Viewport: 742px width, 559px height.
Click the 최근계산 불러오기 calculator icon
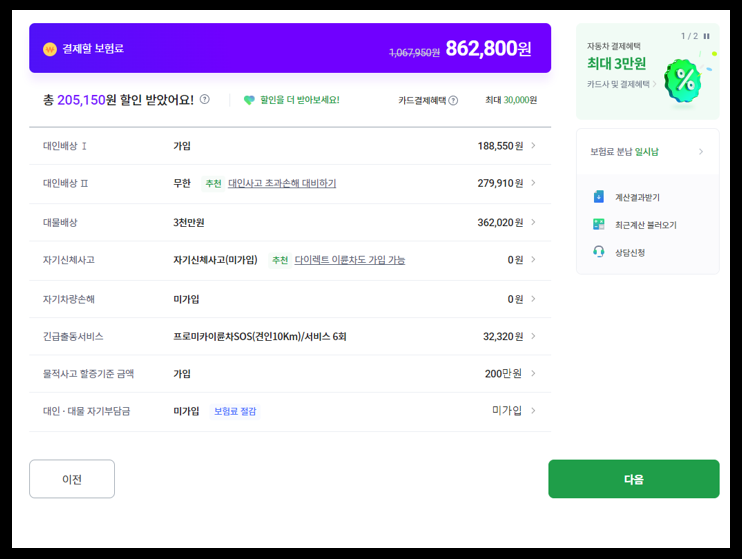pos(599,224)
